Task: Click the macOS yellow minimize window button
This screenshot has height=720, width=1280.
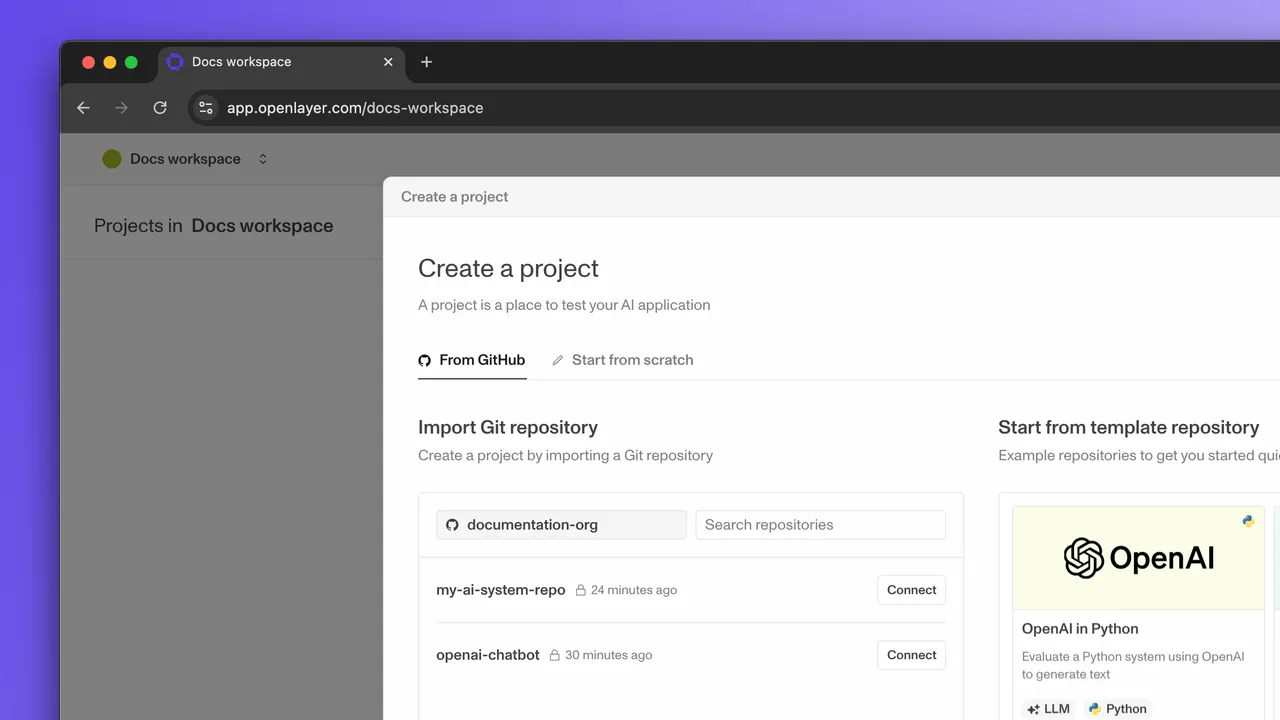Action: (110, 62)
